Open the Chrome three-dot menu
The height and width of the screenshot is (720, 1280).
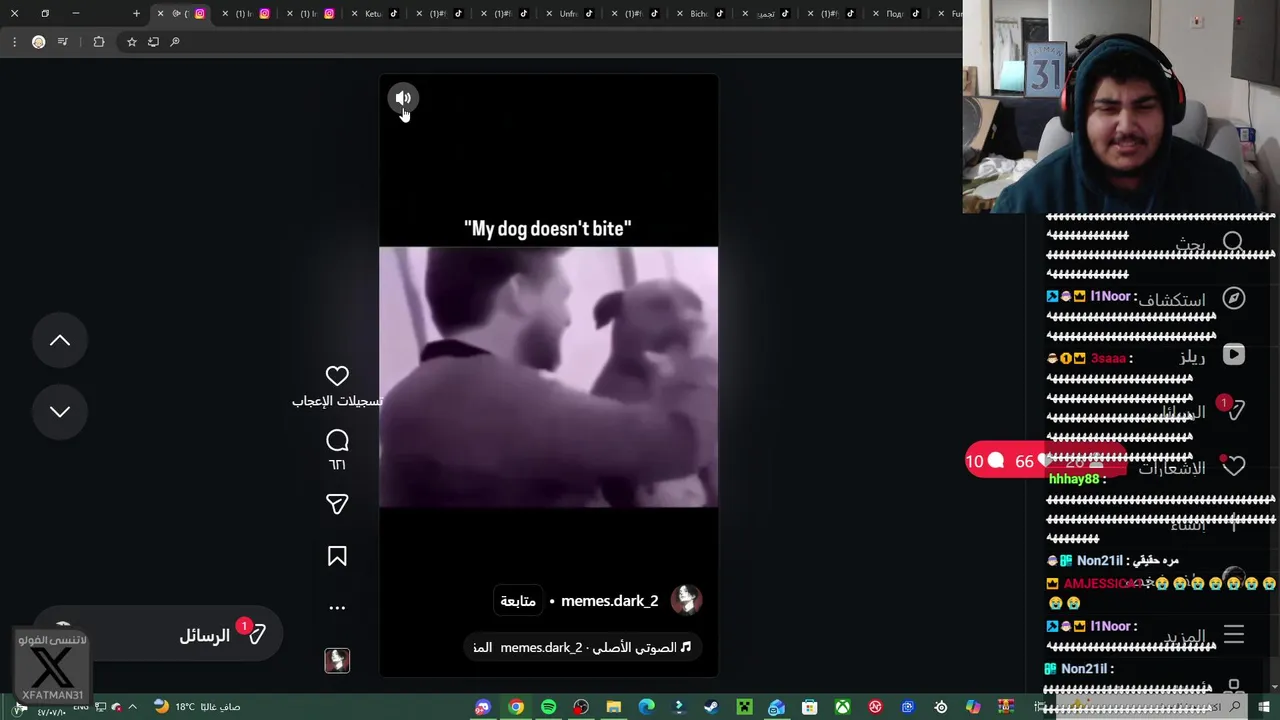(x=14, y=42)
